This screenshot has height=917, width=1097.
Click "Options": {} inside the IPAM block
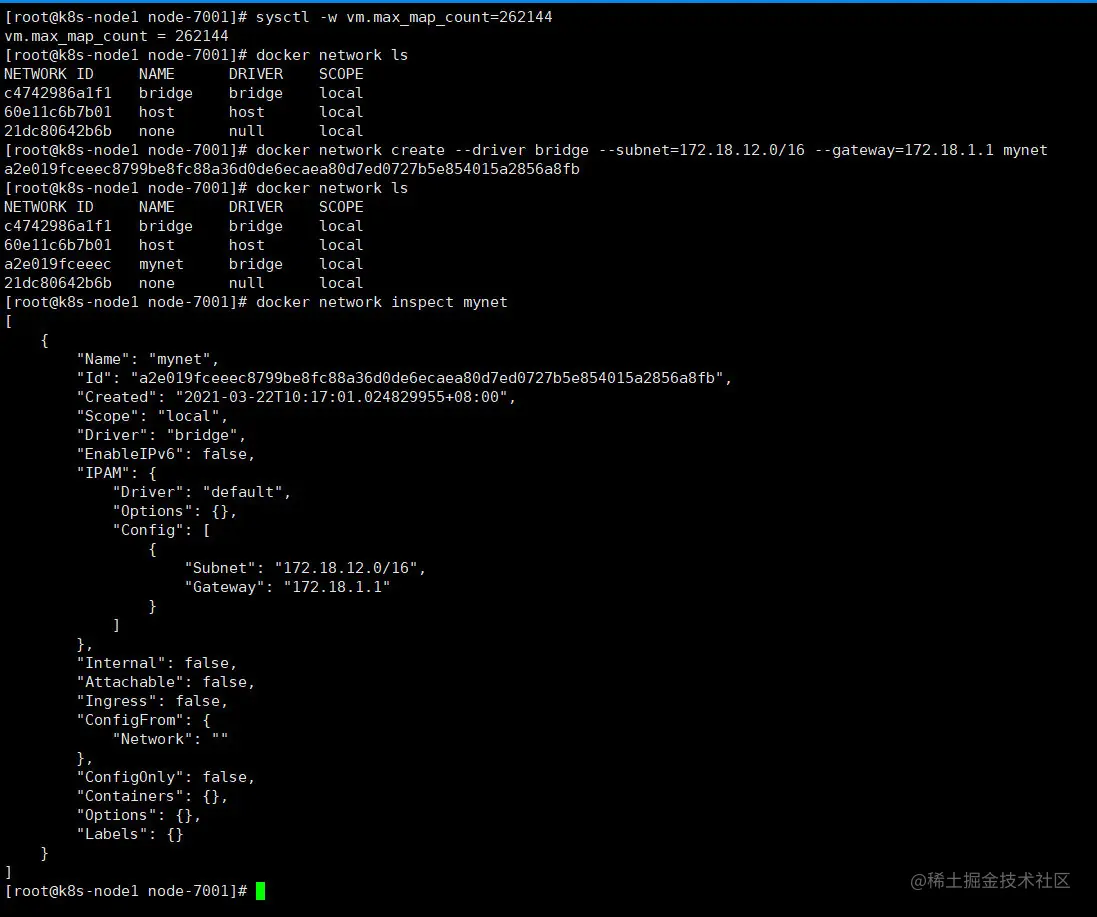pos(175,511)
